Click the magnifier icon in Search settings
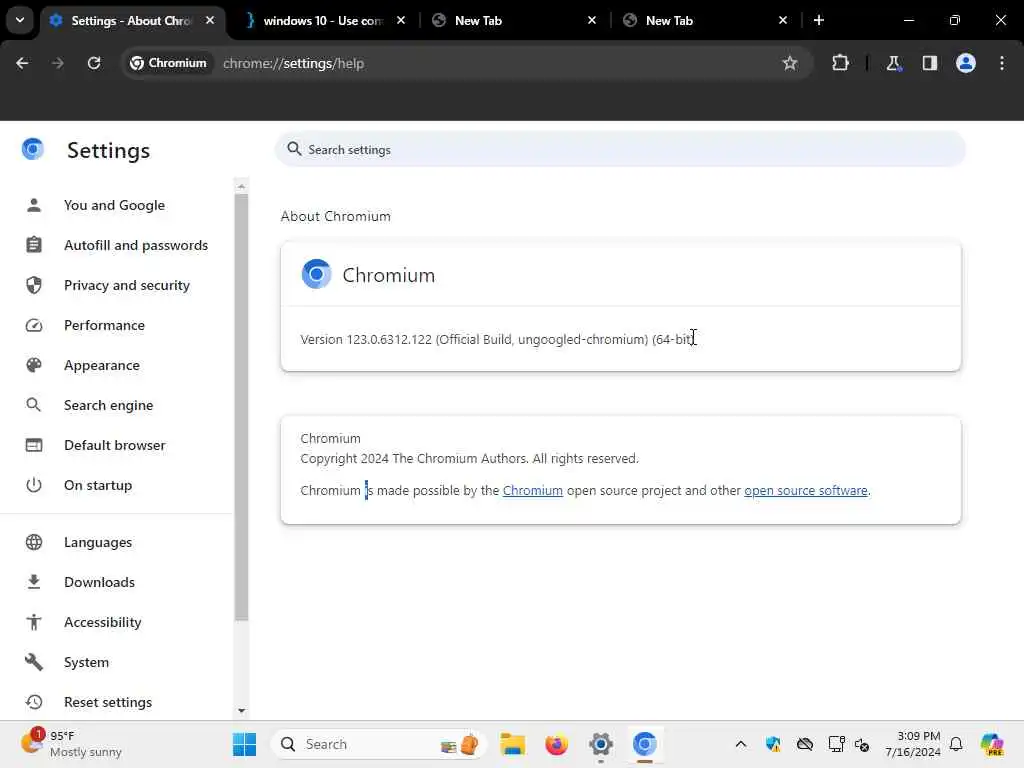1024x768 pixels. tap(295, 149)
